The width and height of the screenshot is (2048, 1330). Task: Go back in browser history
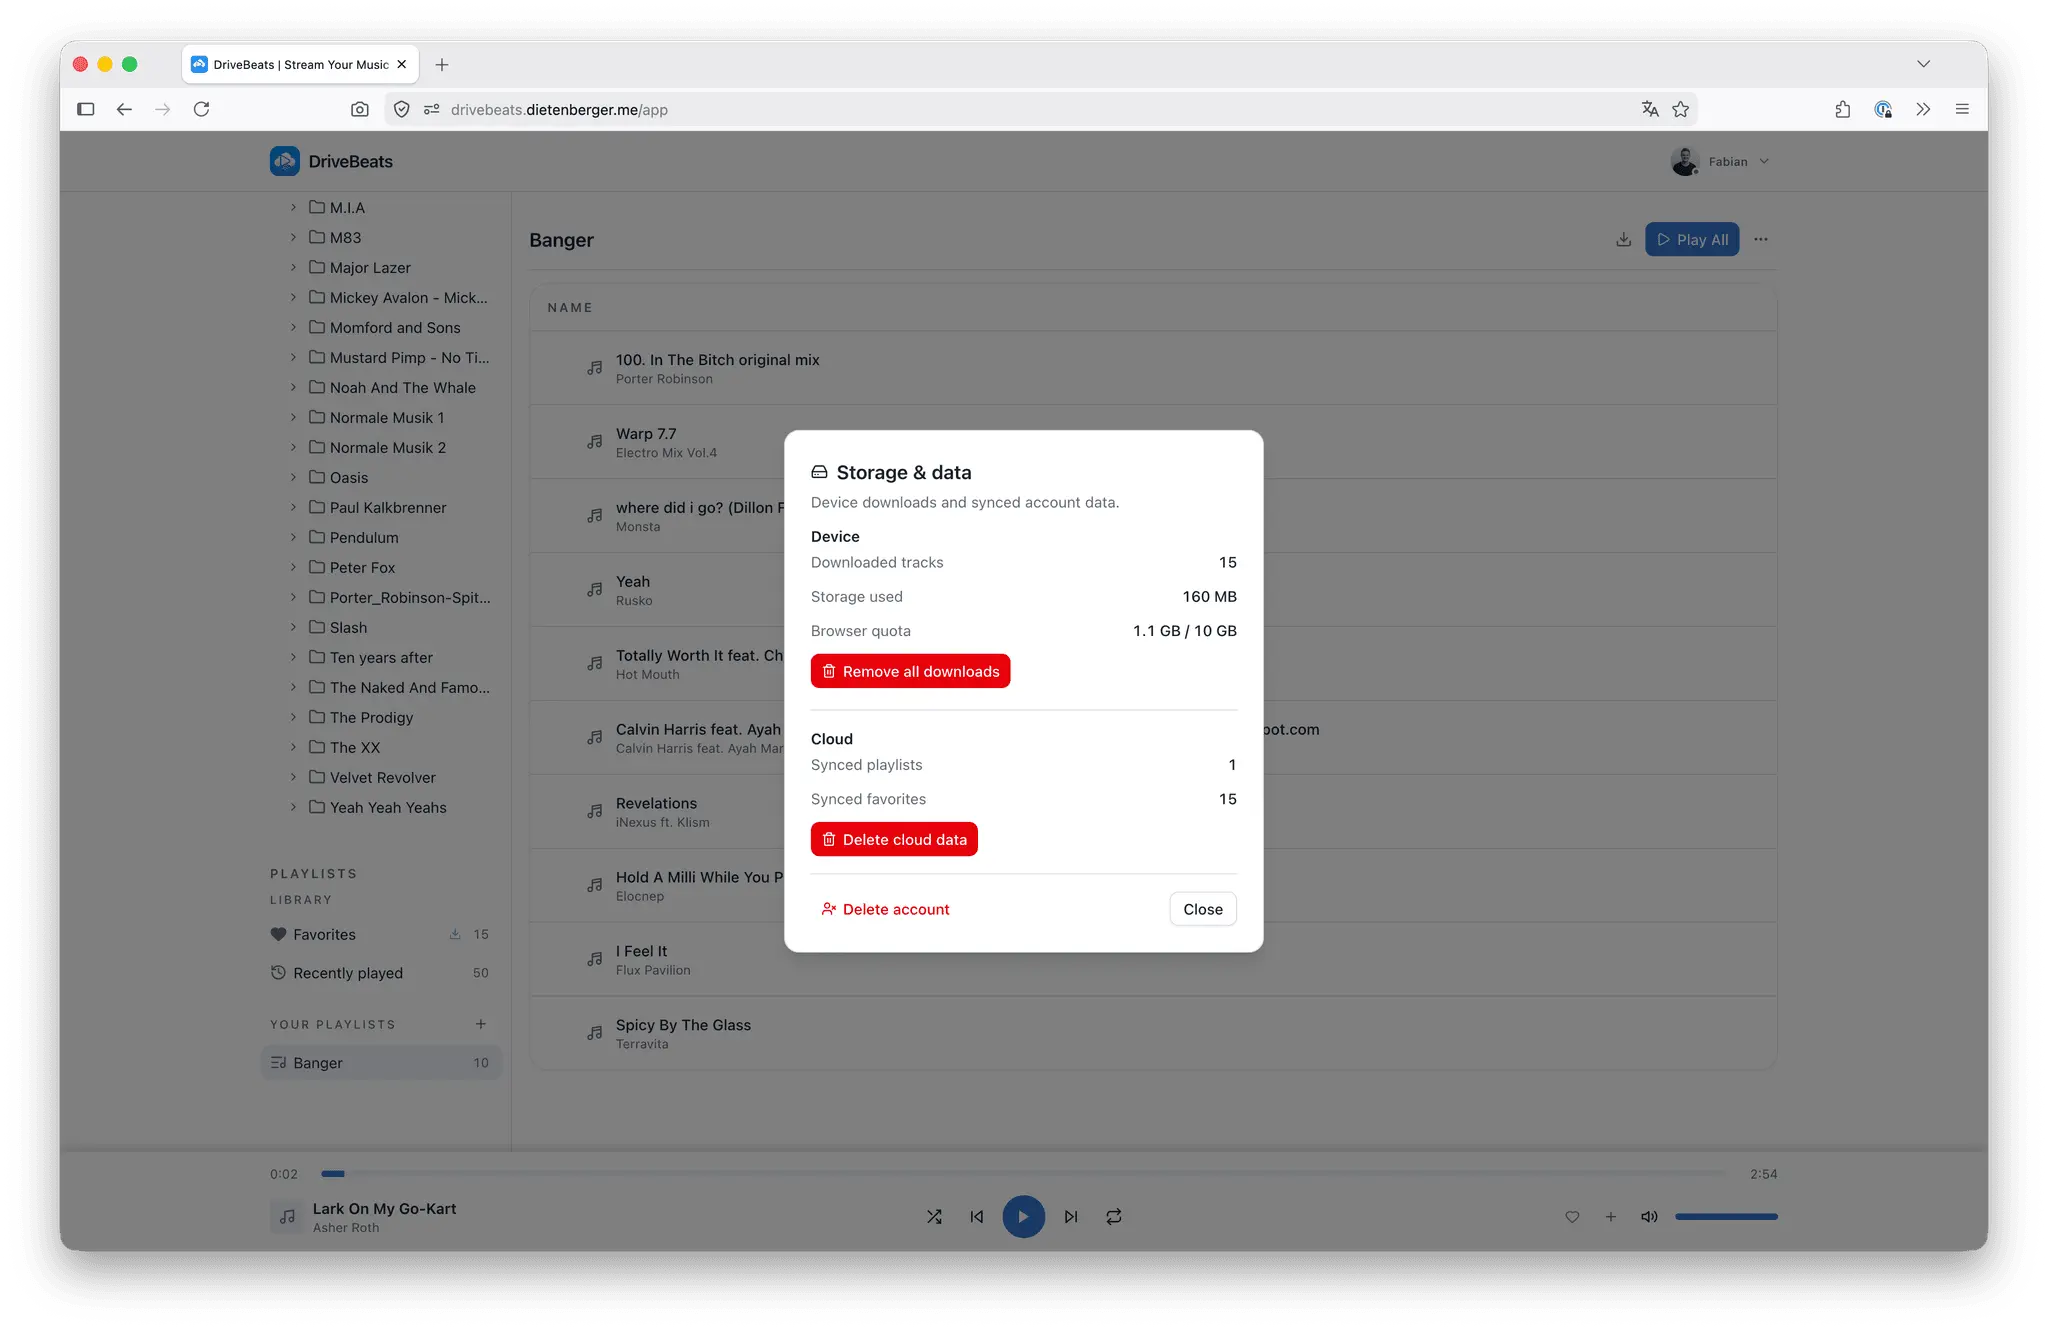click(x=124, y=109)
